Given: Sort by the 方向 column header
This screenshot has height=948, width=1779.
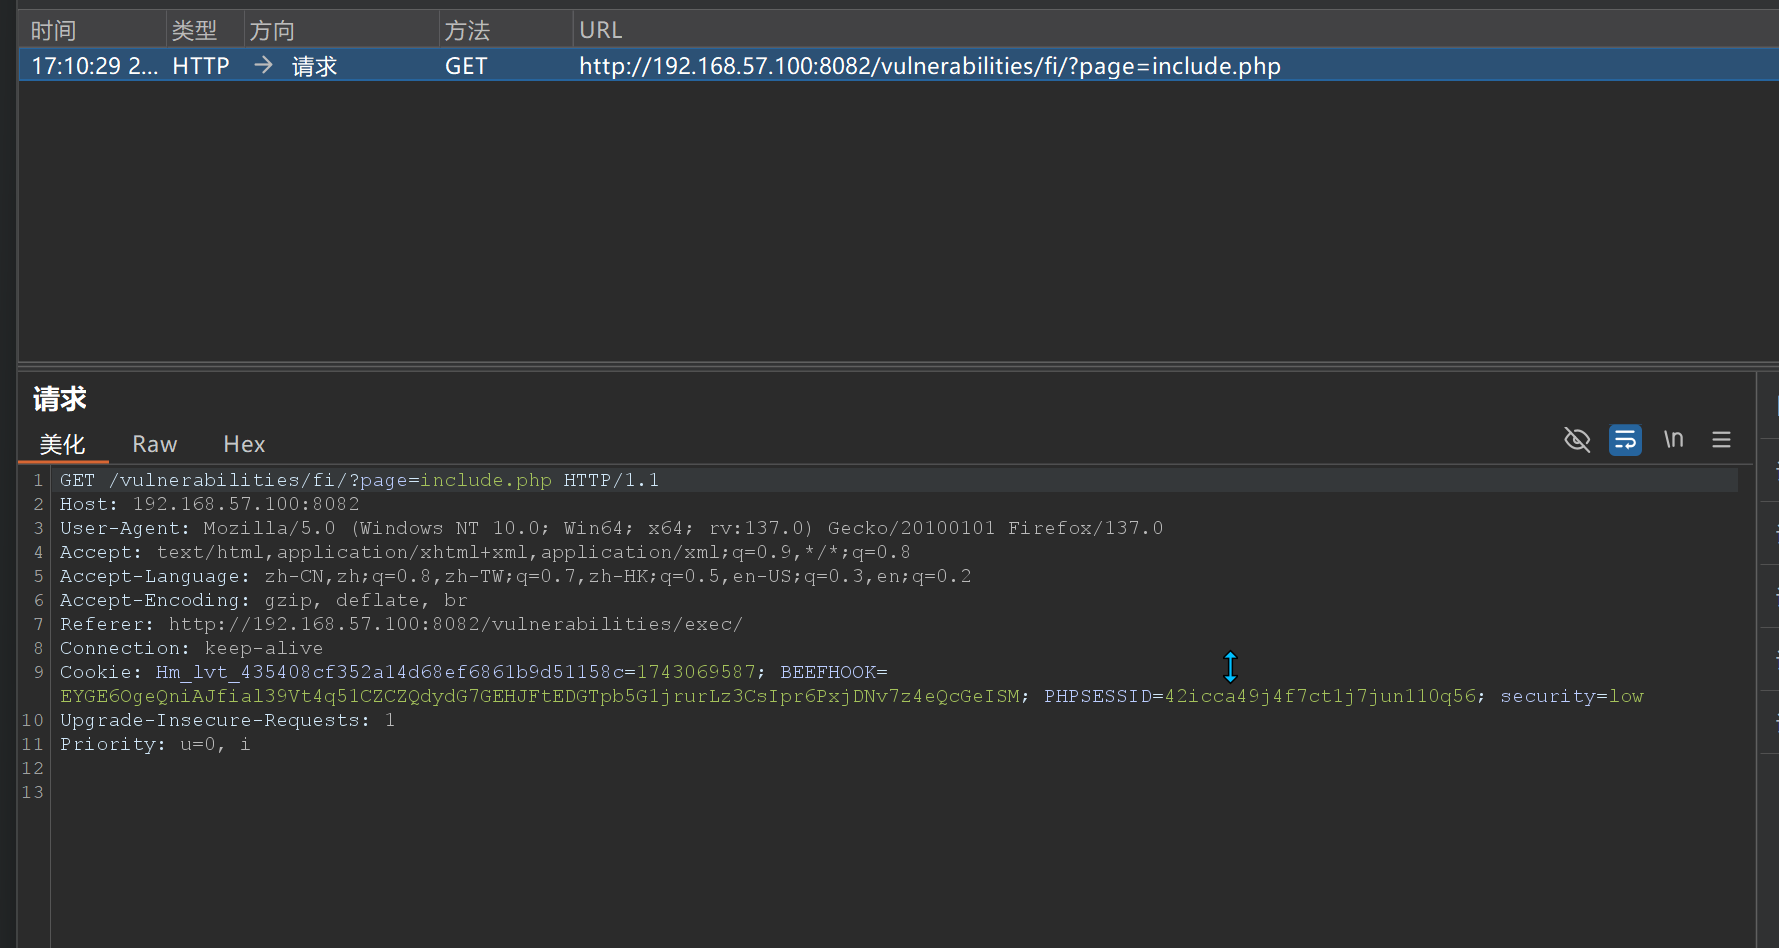Looking at the screenshot, I should [x=272, y=31].
